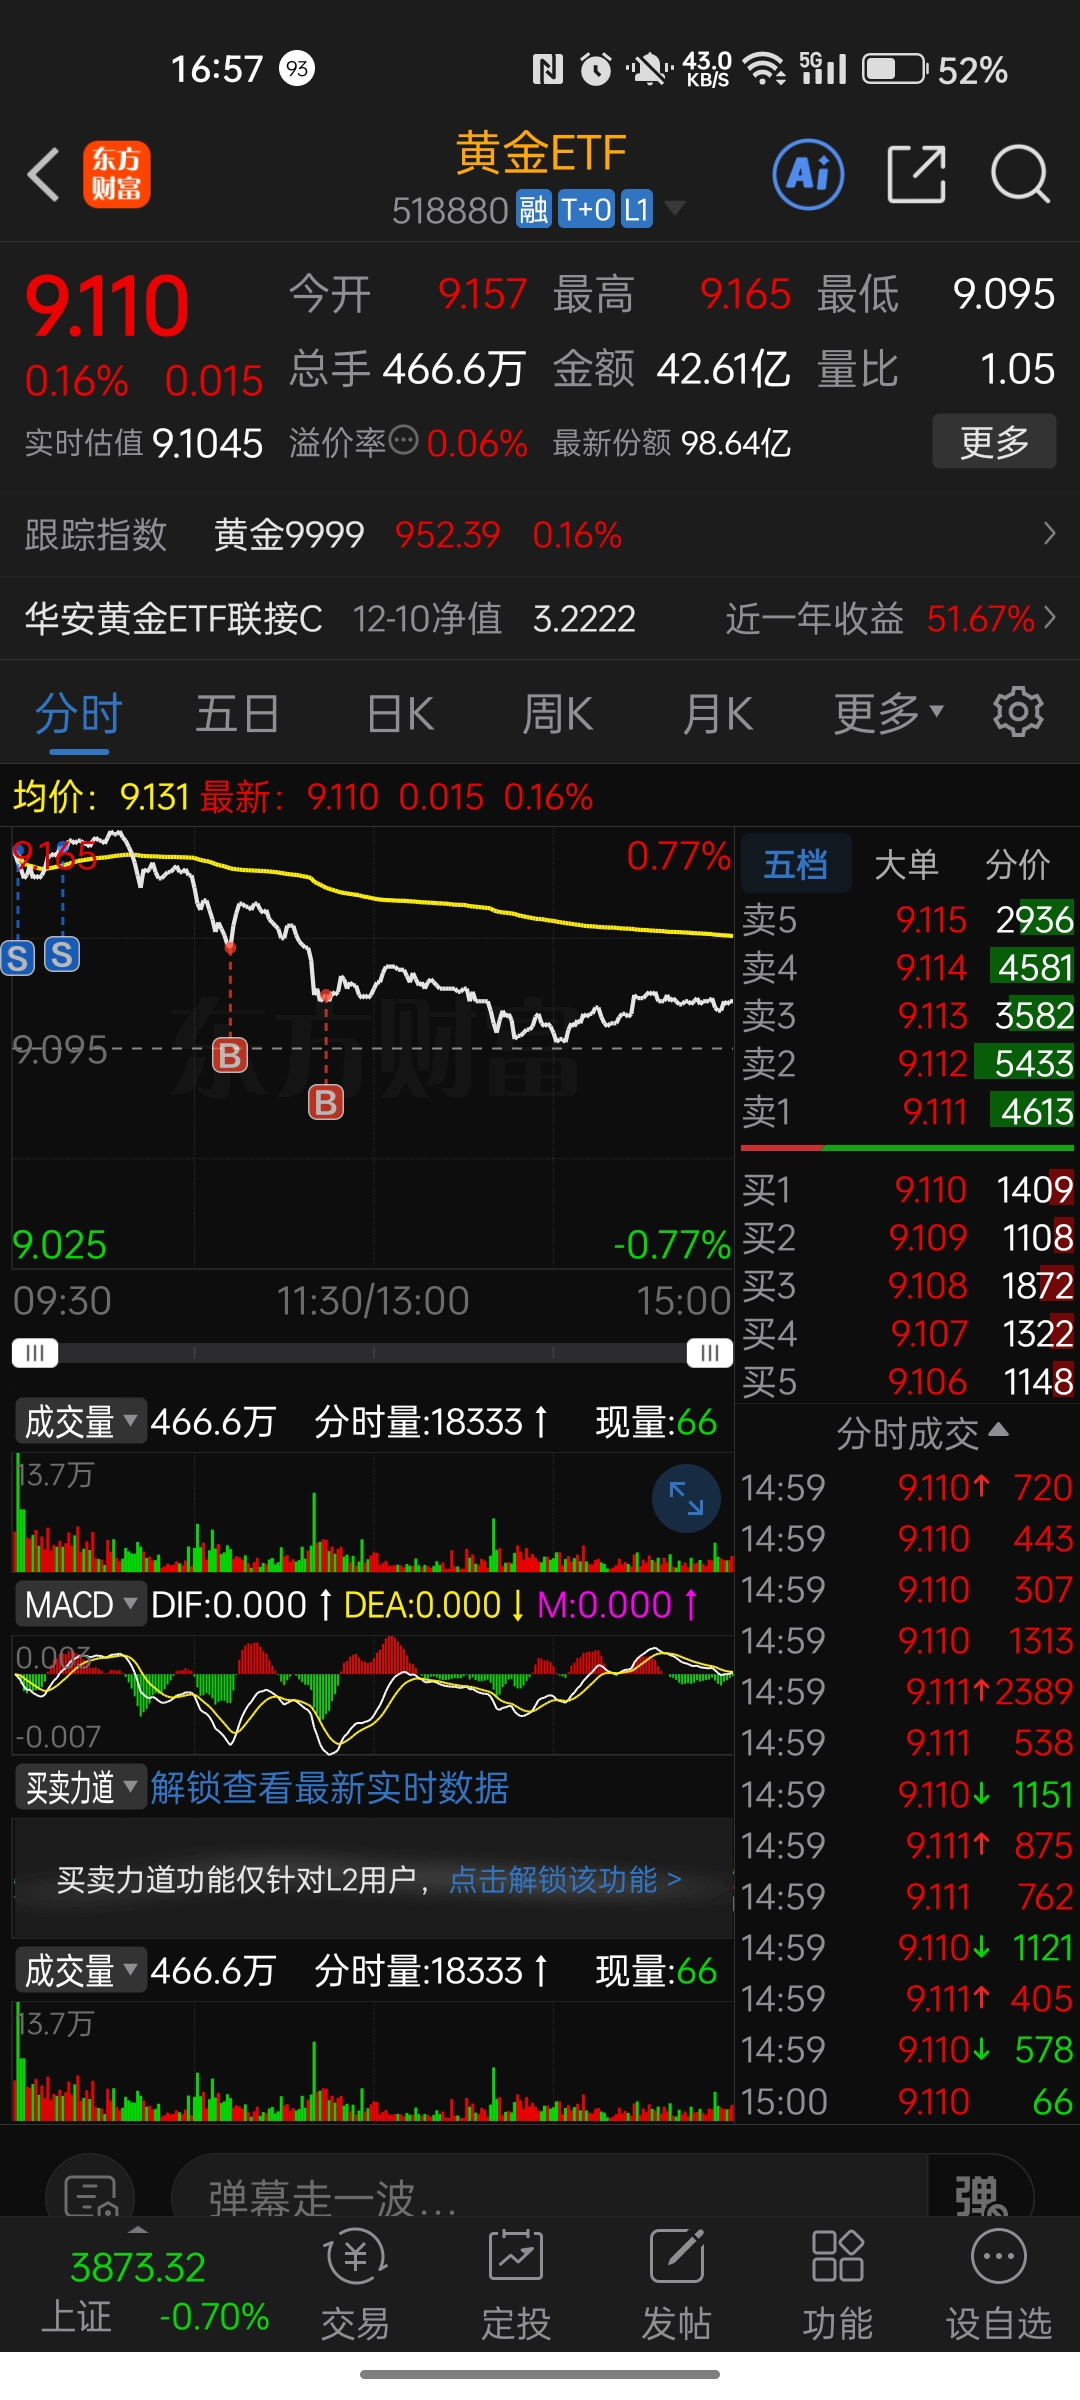The image size is (1080, 2400).
Task: Open 华安黄金ETF联接C fund link
Action: coord(174,618)
